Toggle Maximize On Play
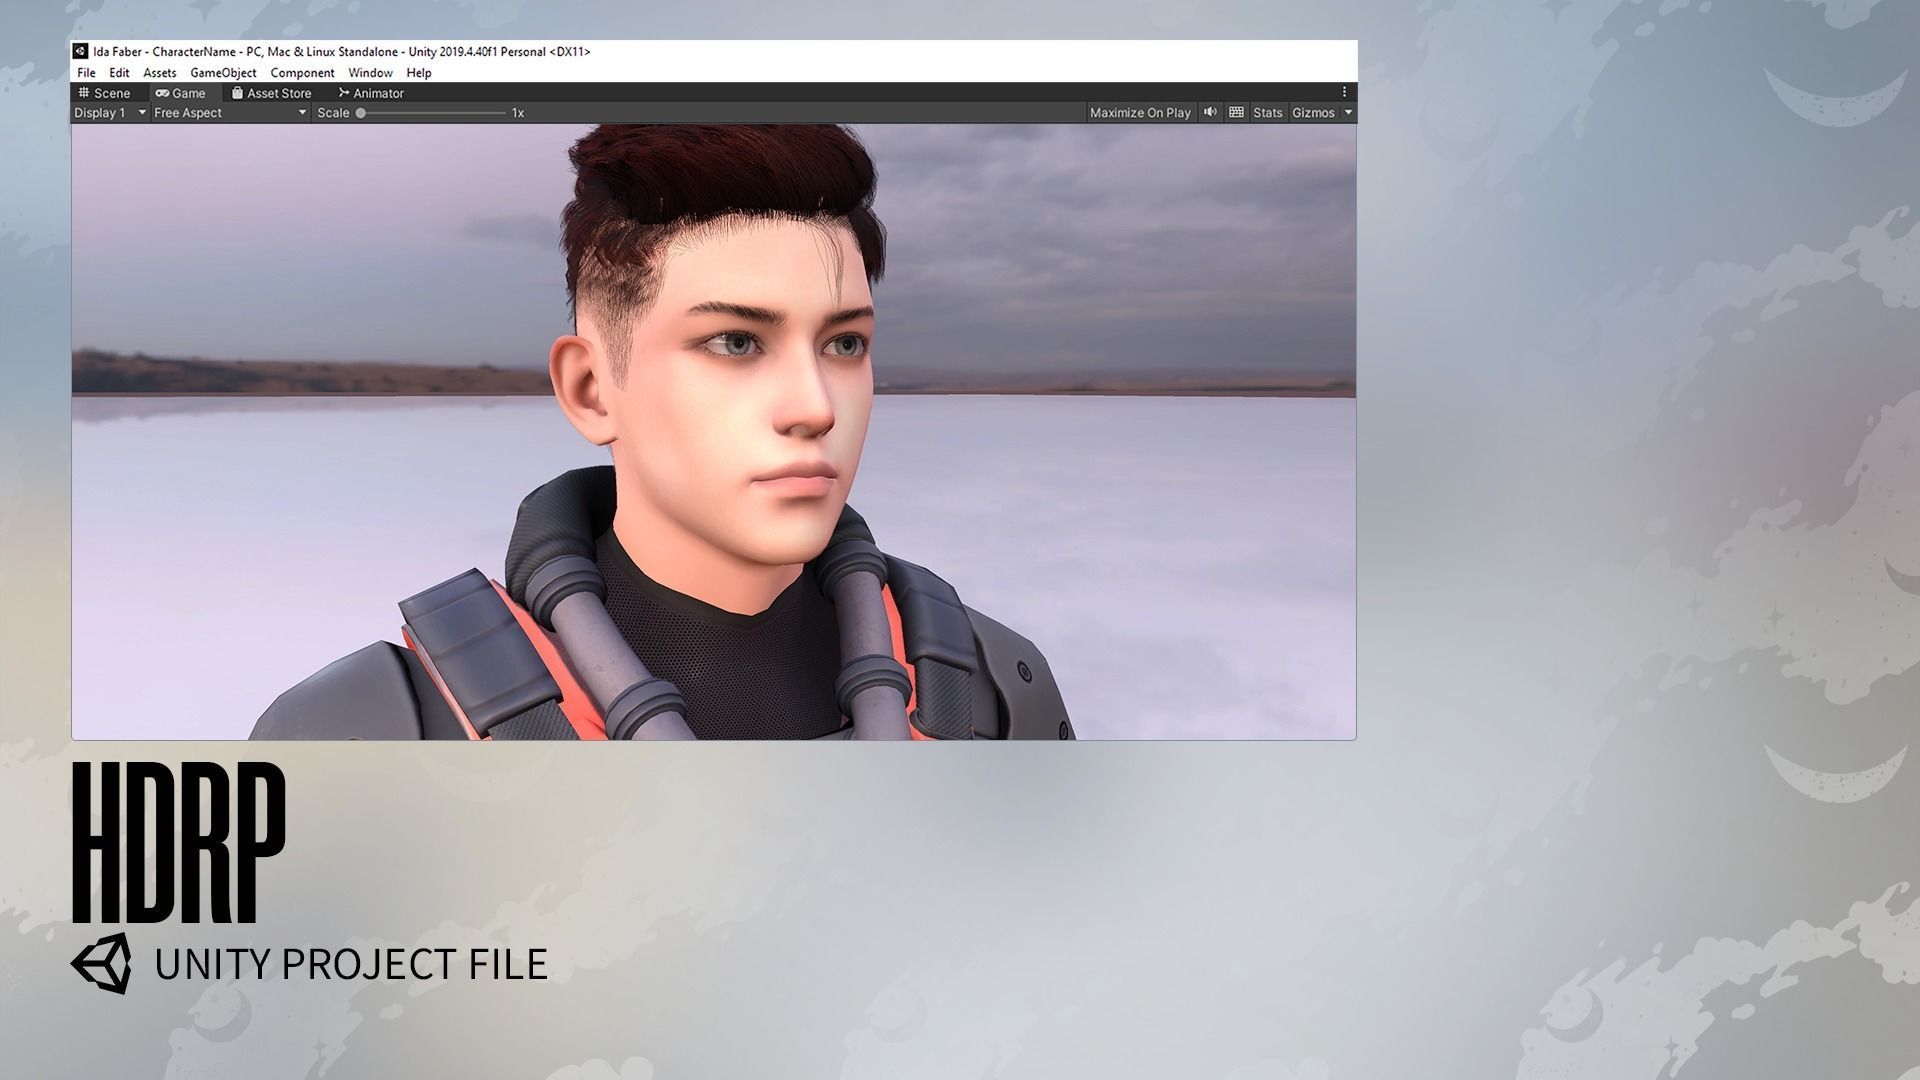This screenshot has height=1080, width=1920. (1139, 113)
